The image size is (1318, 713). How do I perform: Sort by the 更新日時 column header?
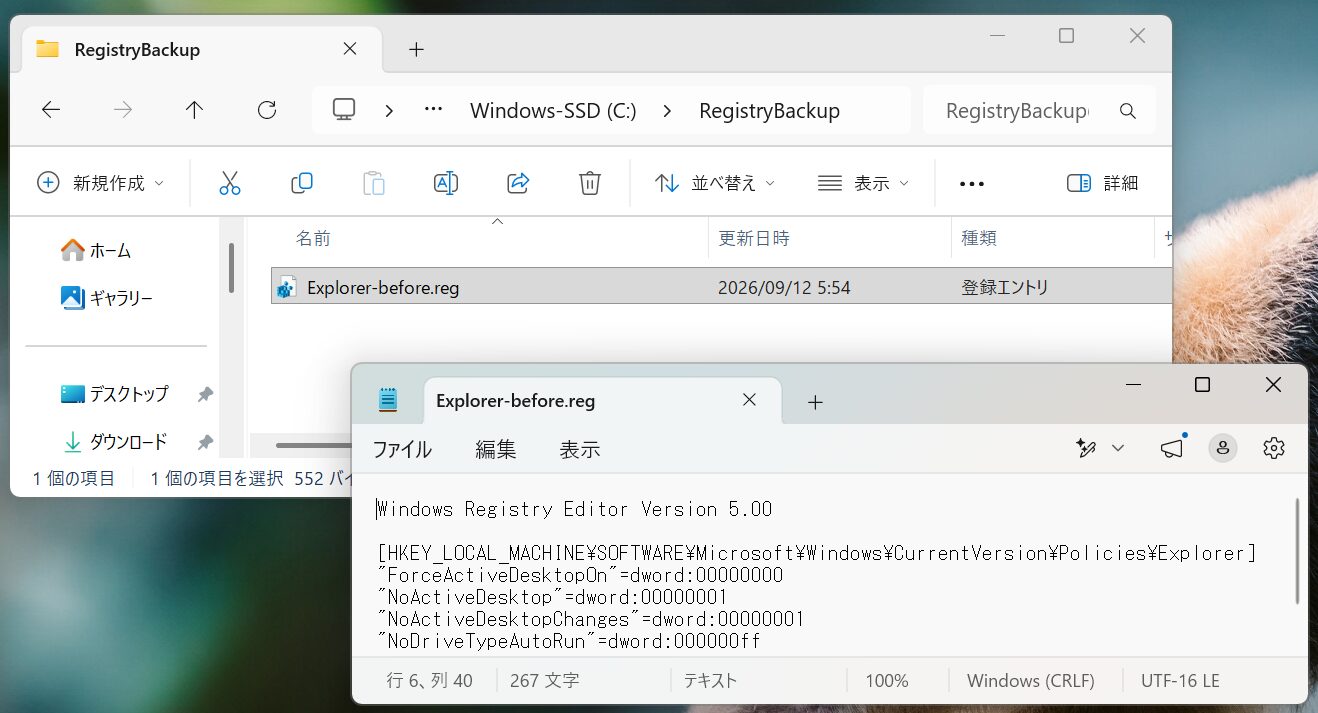pyautogui.click(x=754, y=238)
